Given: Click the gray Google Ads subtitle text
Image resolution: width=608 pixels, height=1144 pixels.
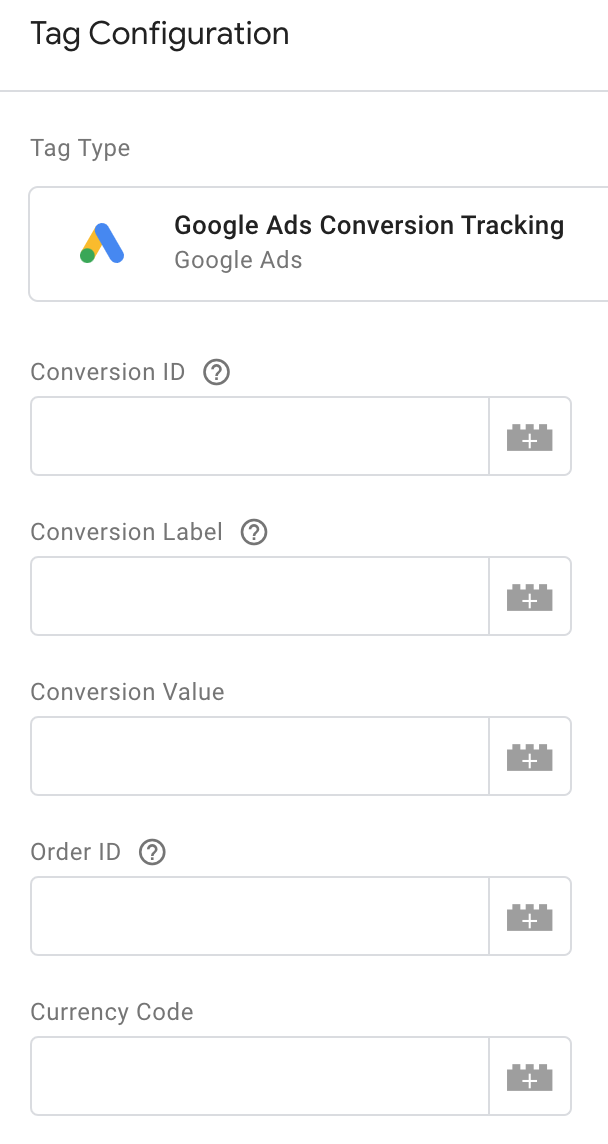Looking at the screenshot, I should click(x=238, y=260).
